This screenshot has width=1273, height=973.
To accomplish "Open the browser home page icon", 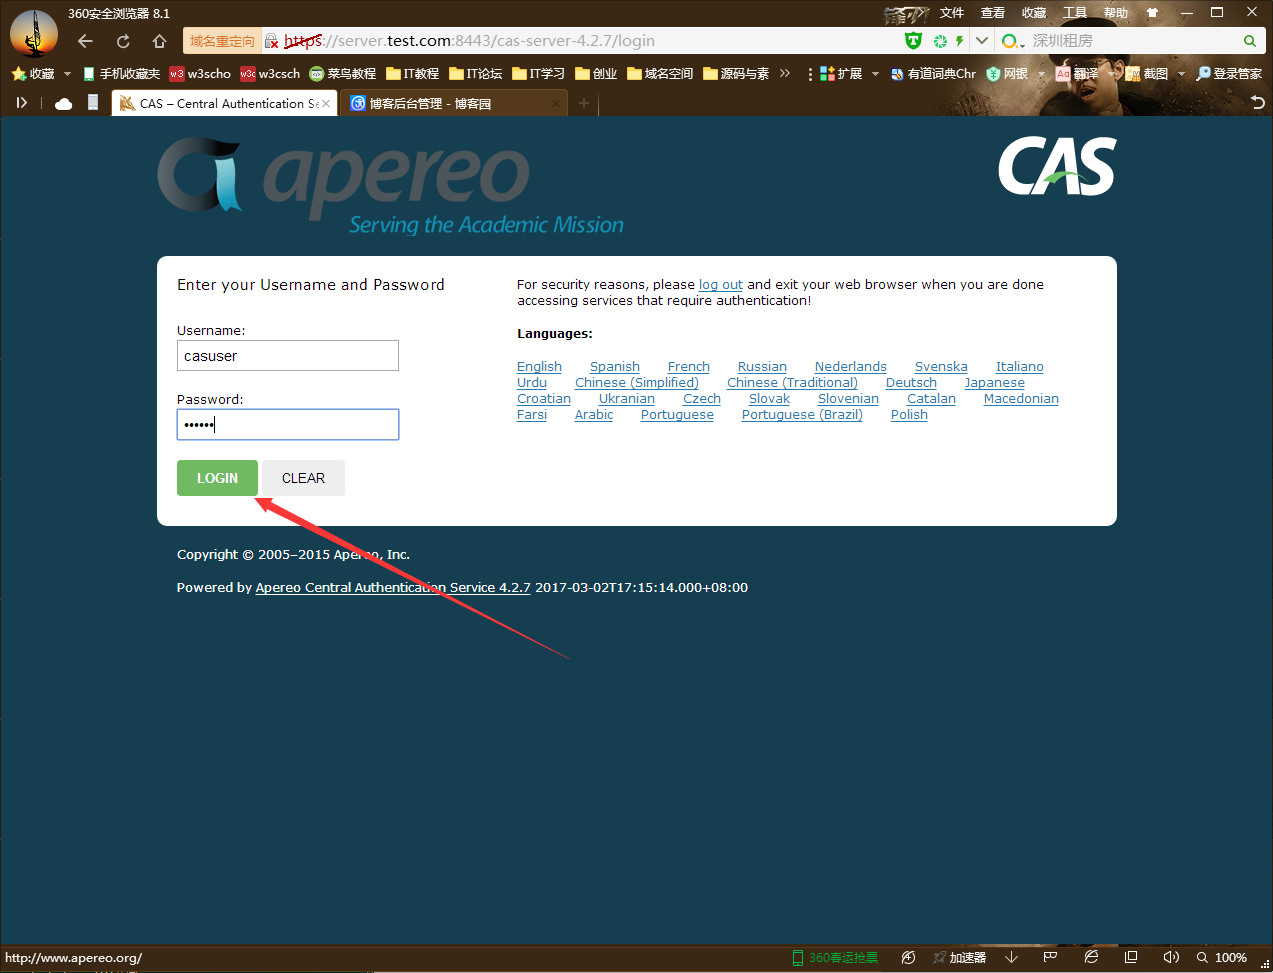I will click(159, 41).
